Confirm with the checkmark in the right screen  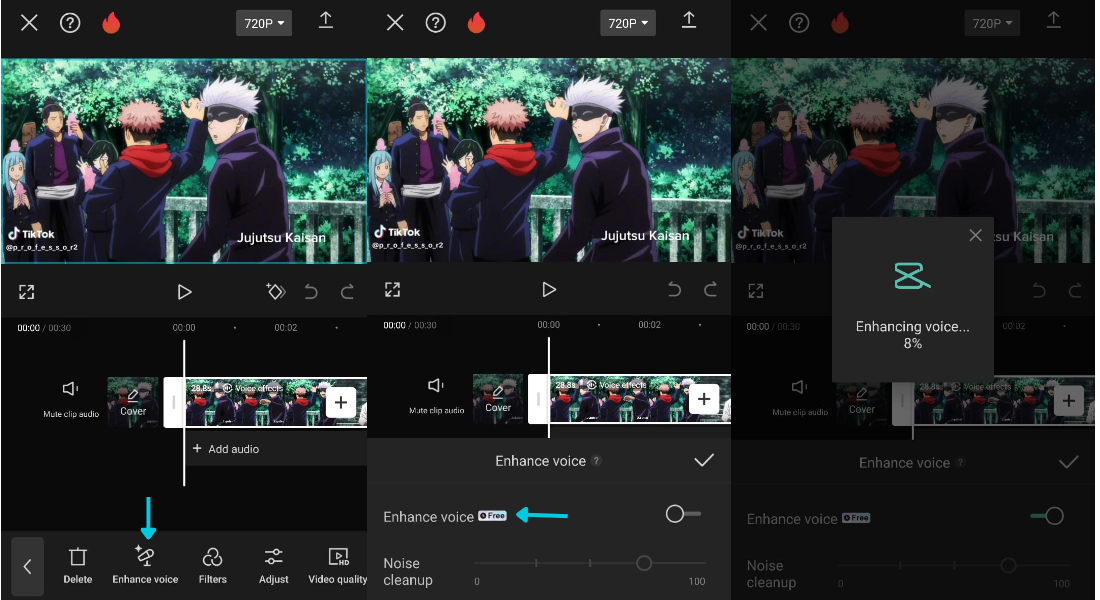[x=1068, y=462]
